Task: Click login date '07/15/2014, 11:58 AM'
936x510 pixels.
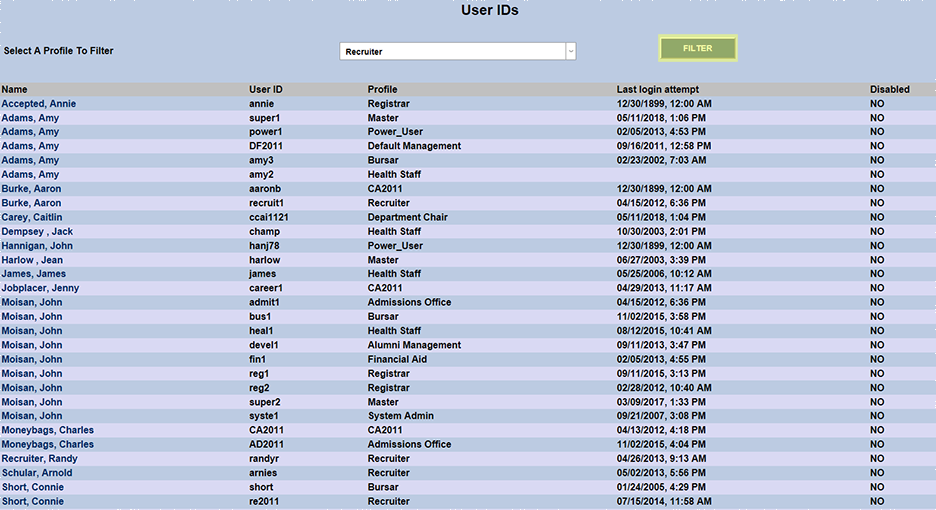Action: [664, 502]
